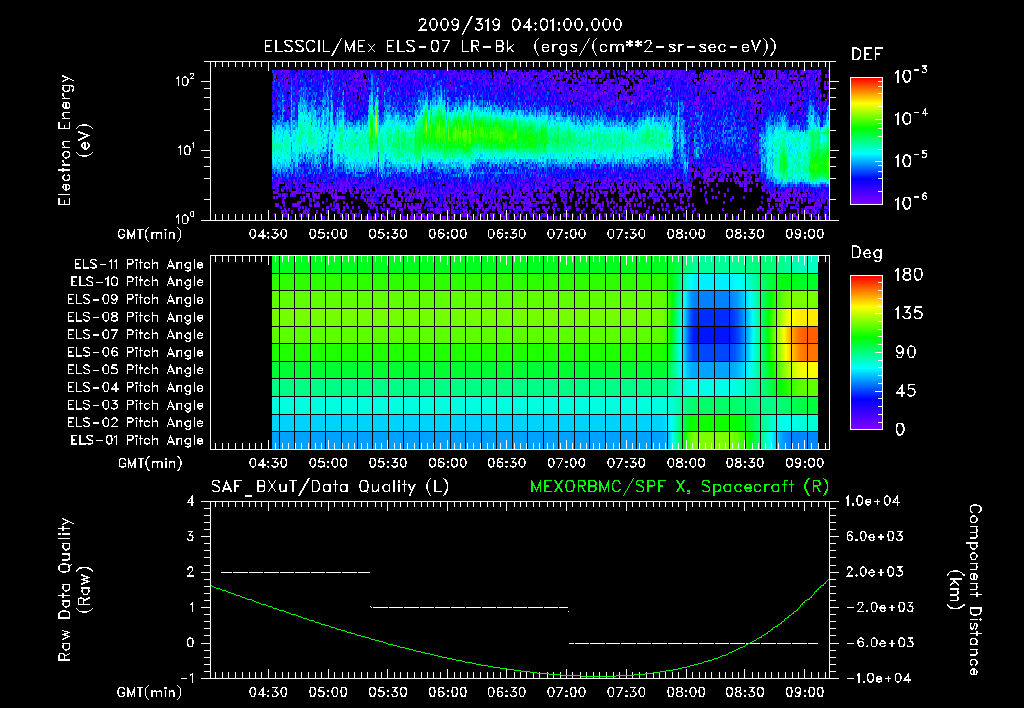1024x708 pixels.
Task: Click the white data quality segment at level 2
Action: (x=296, y=572)
